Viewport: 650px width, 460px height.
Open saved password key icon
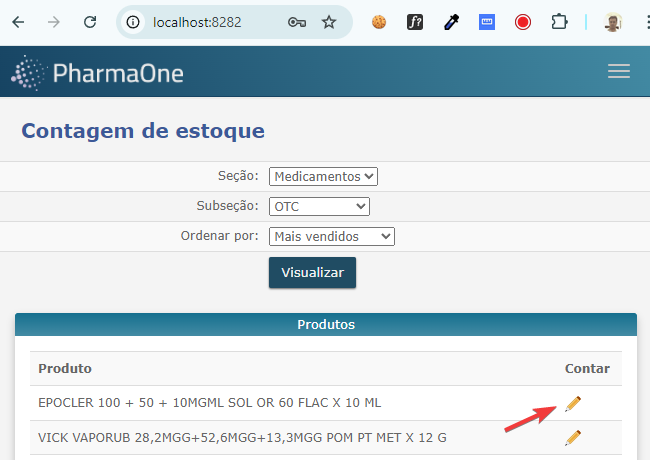coord(297,22)
